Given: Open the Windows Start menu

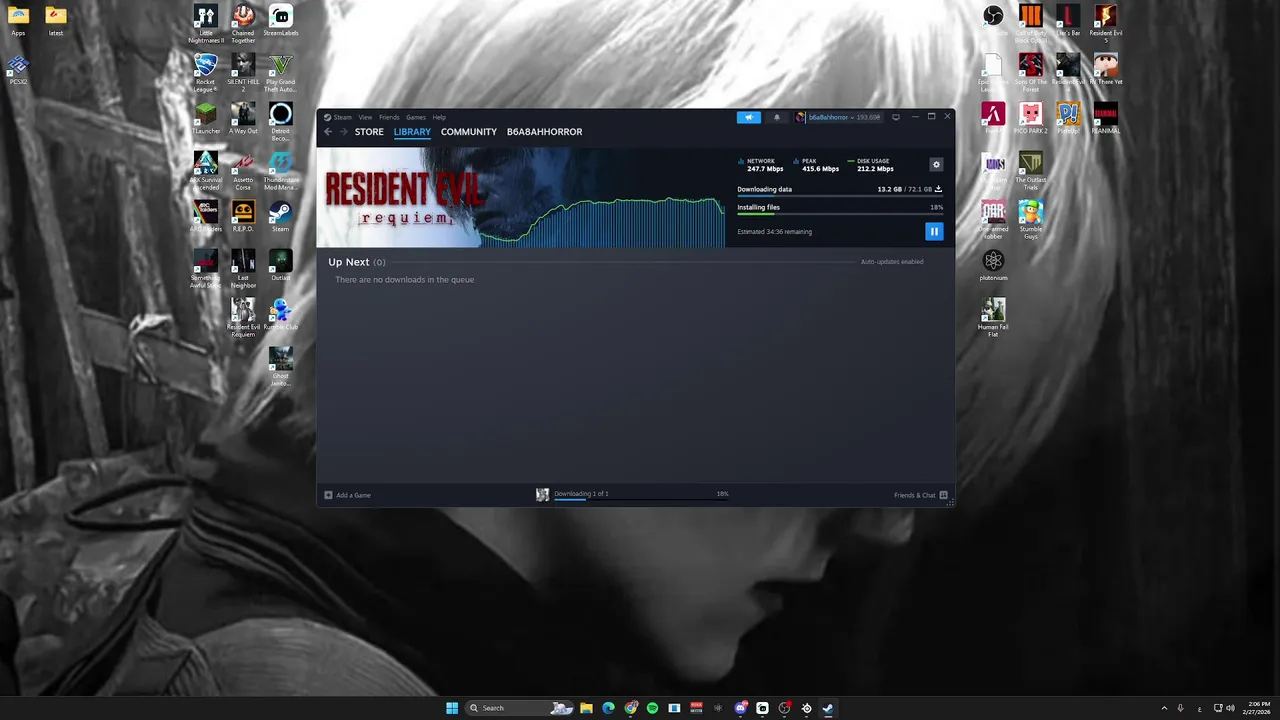Looking at the screenshot, I should tap(452, 708).
